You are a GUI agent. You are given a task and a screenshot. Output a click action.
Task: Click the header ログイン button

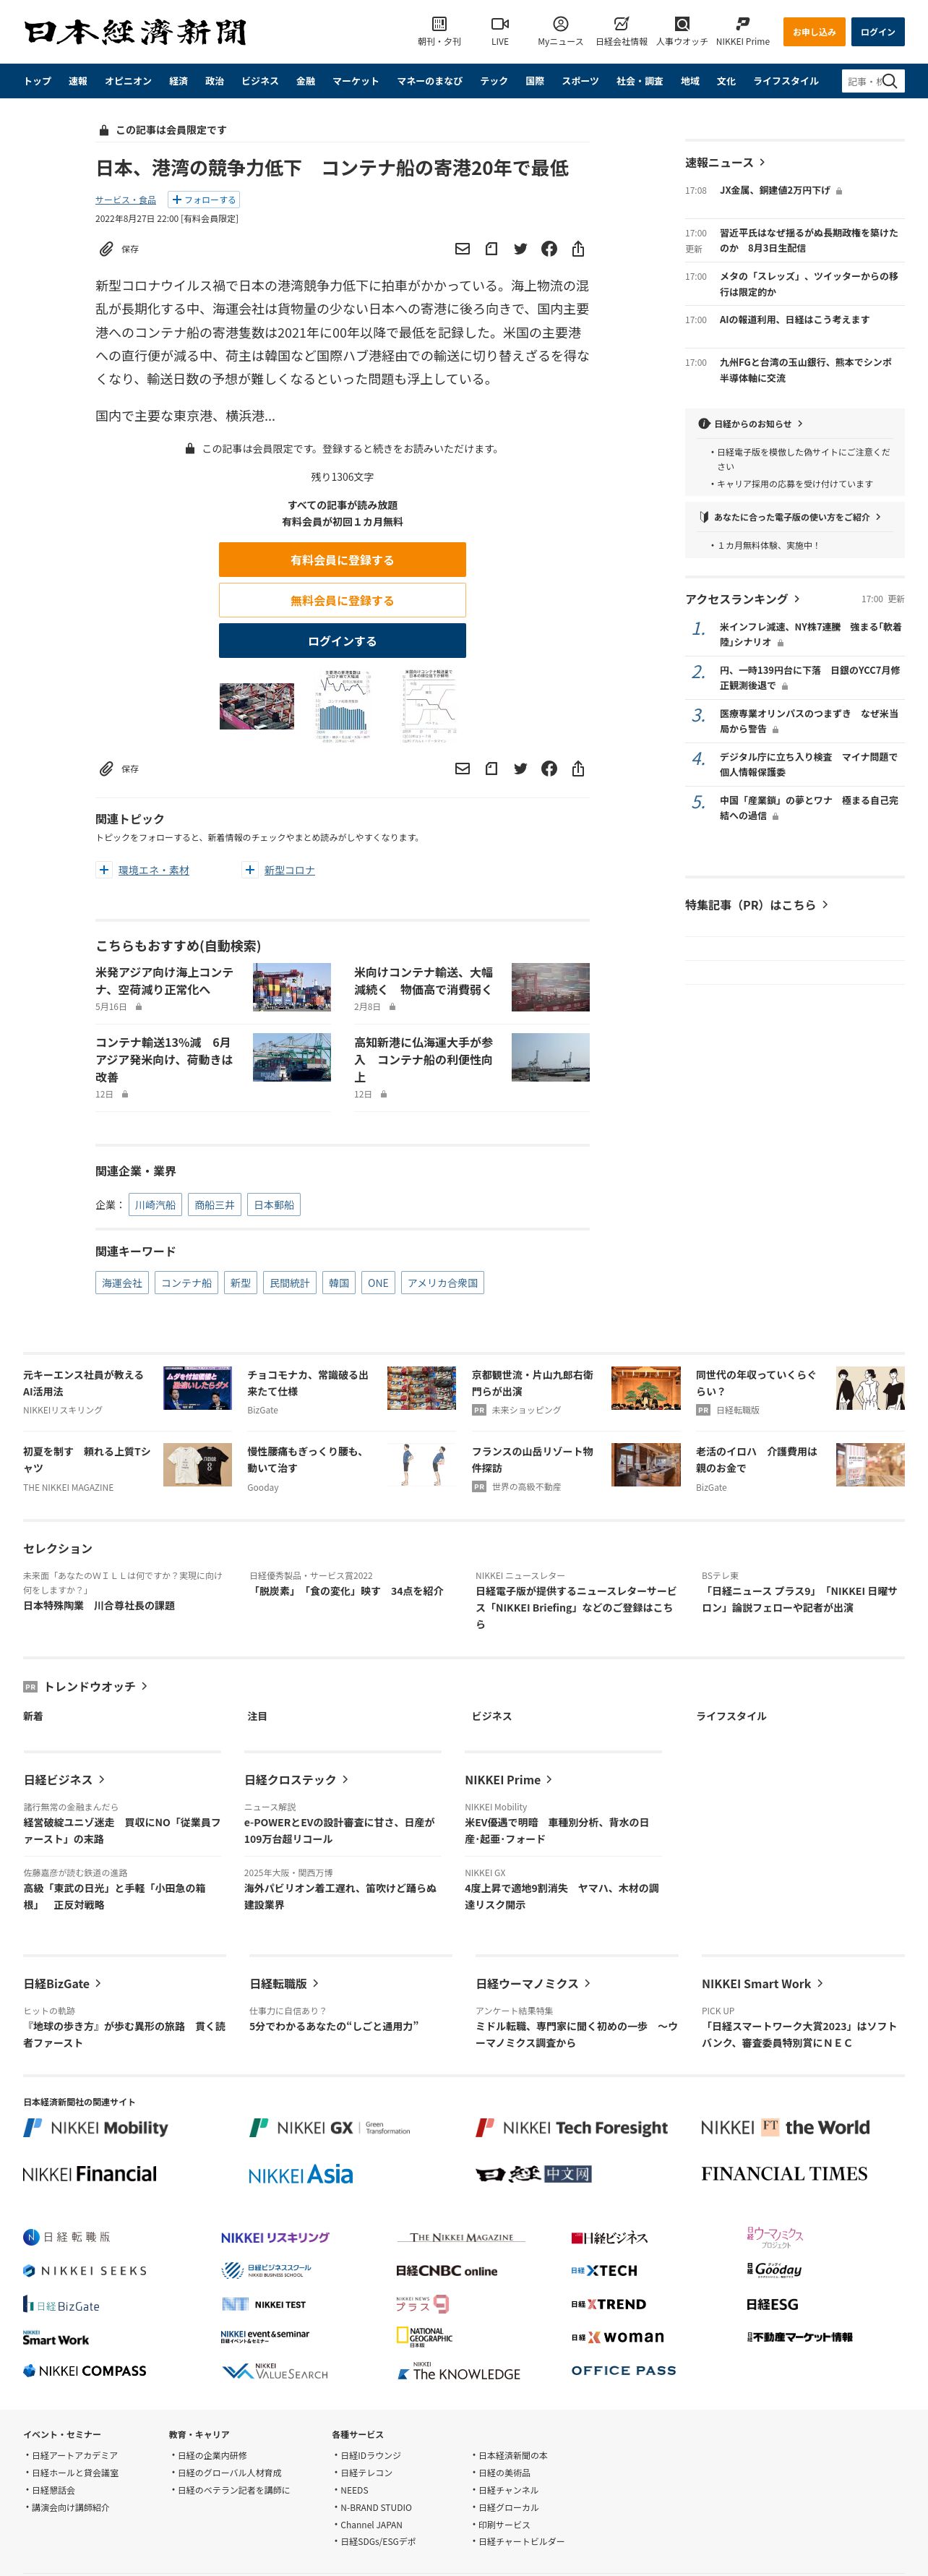click(x=878, y=32)
